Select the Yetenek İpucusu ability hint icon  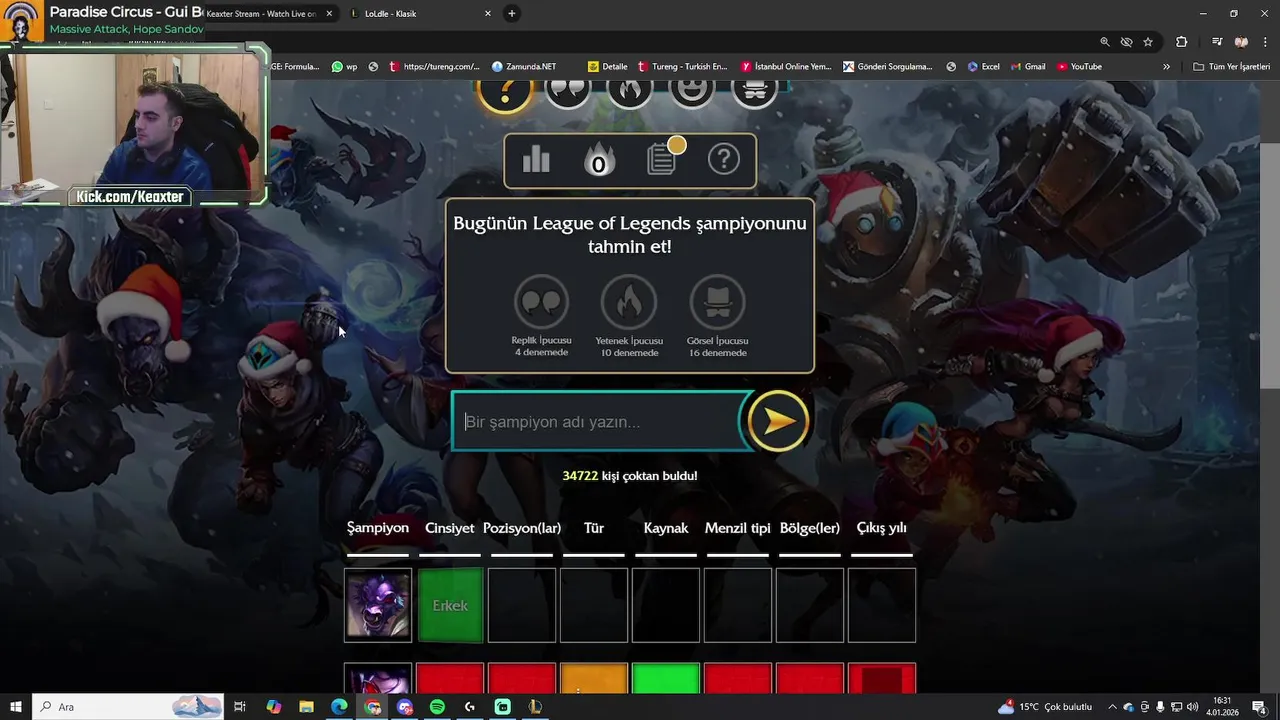click(x=629, y=302)
